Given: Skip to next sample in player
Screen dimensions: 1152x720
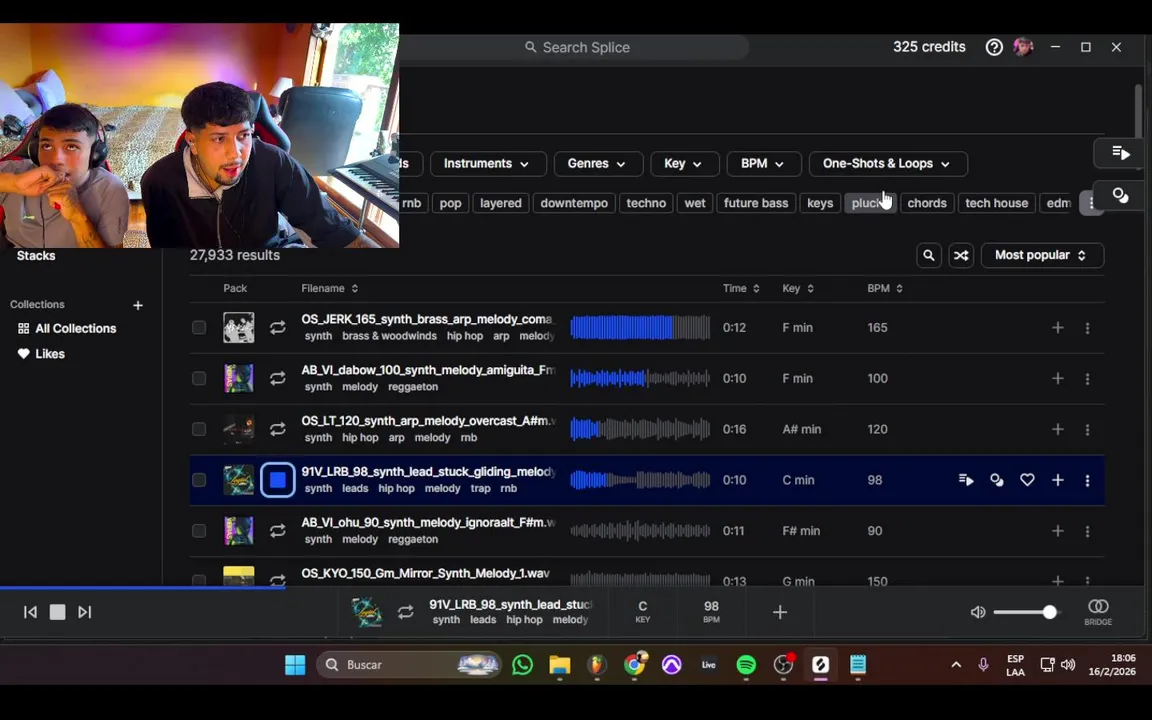Looking at the screenshot, I should pos(84,612).
